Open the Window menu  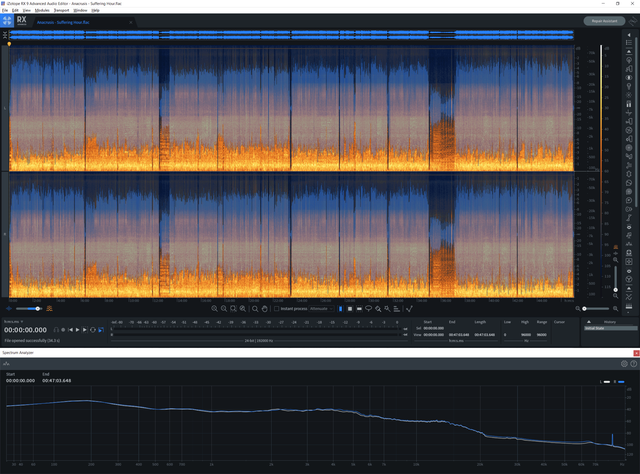click(80, 10)
